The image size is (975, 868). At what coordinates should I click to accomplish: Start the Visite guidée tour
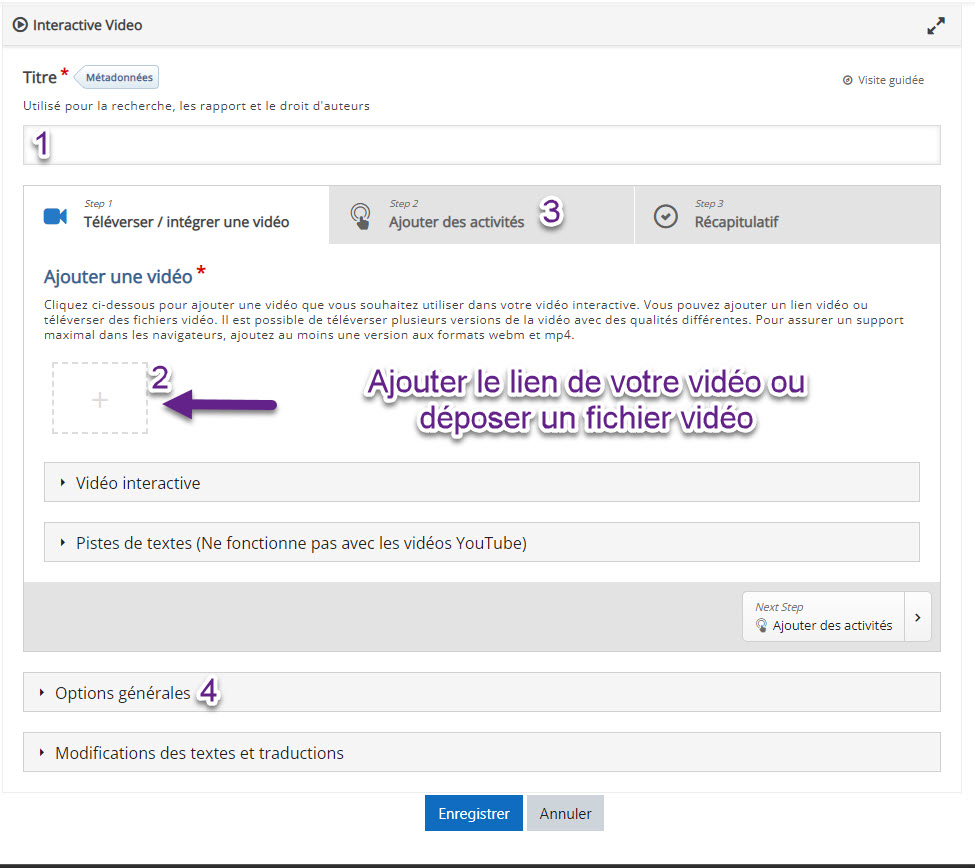coord(884,80)
